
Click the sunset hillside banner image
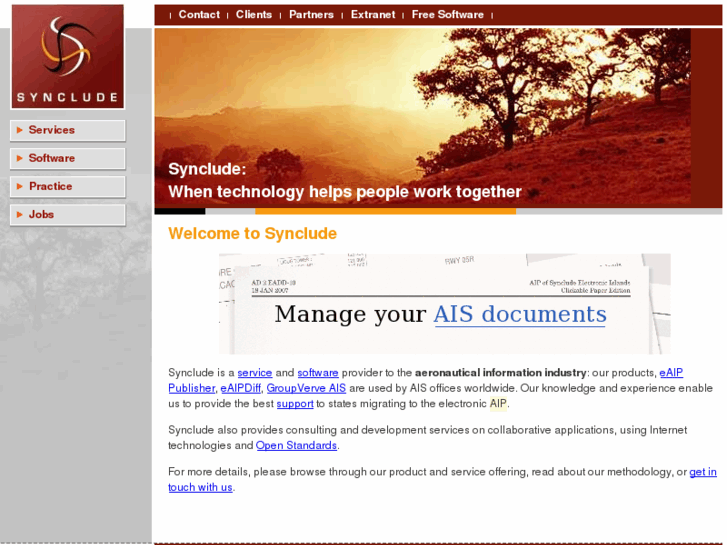pos(422,117)
